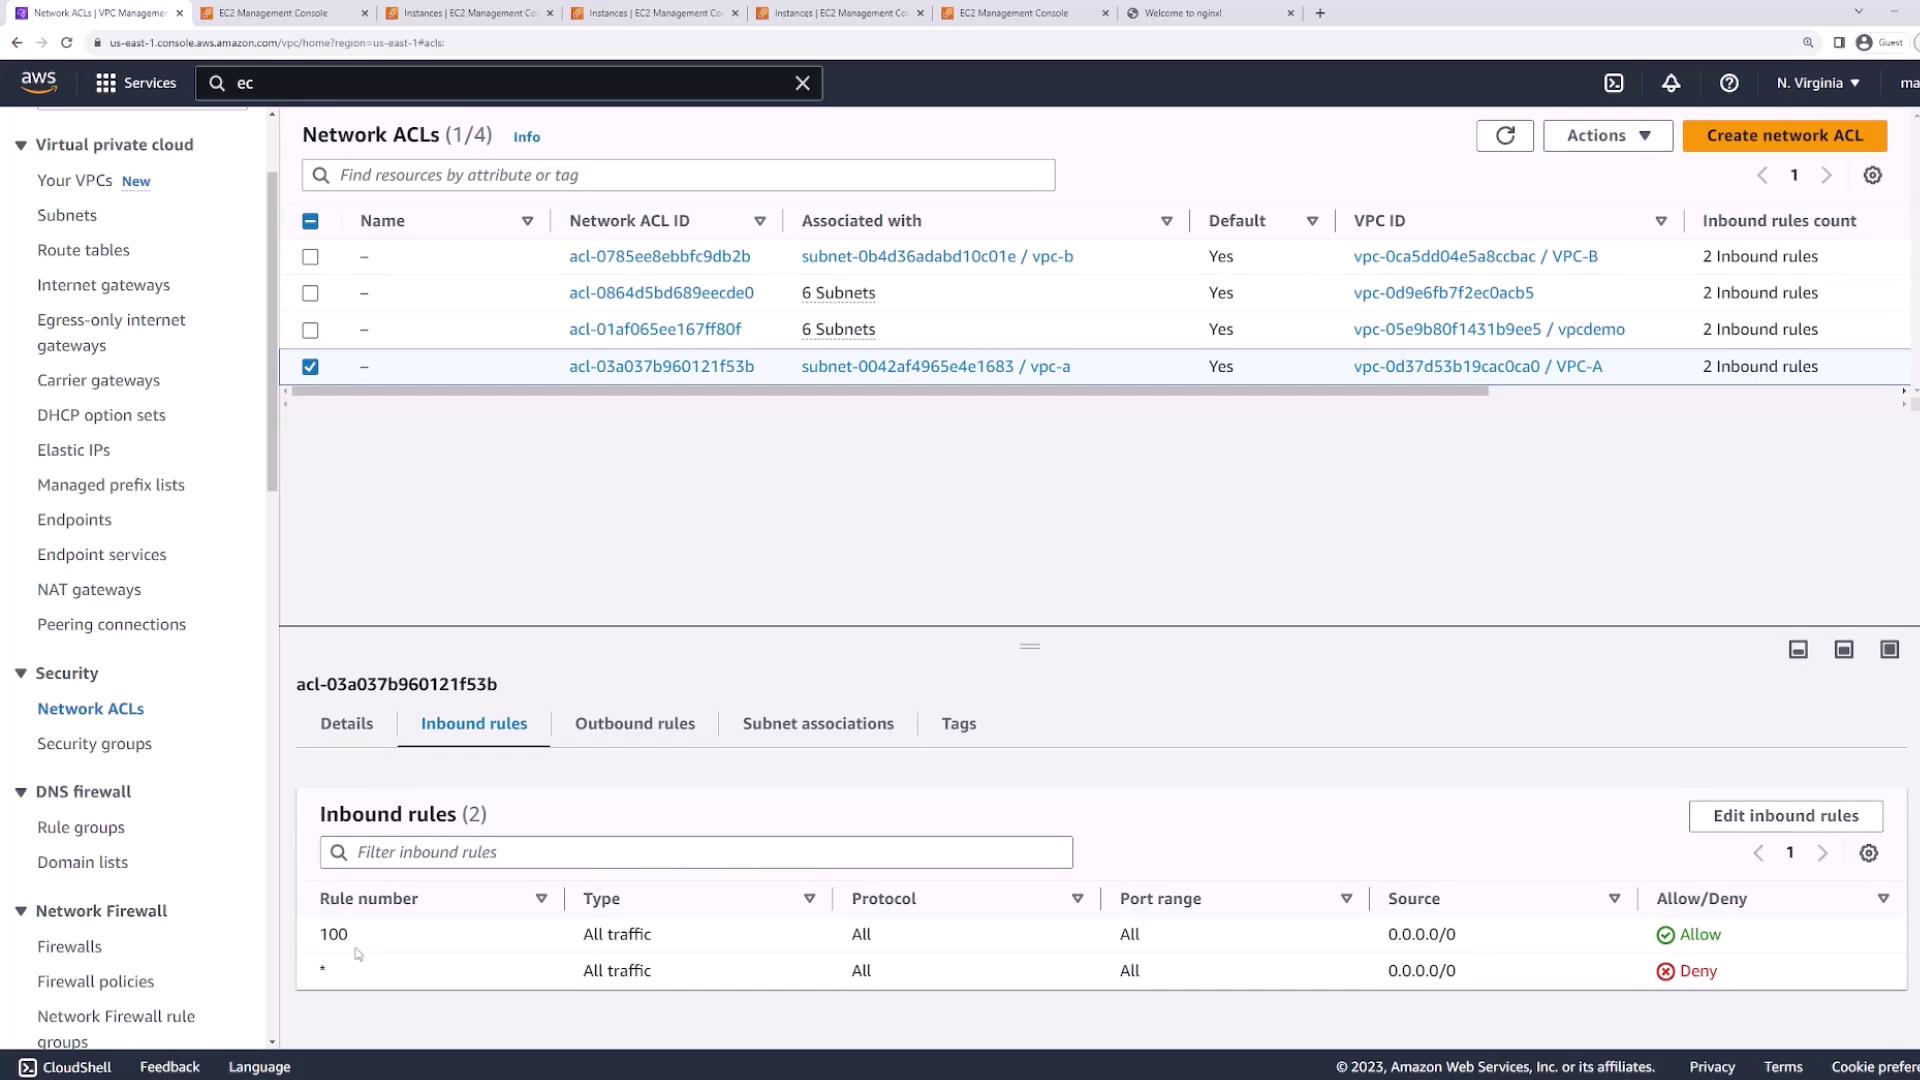Collapse the Virtual private cloud section
This screenshot has height=1080, width=1920.
[21, 145]
